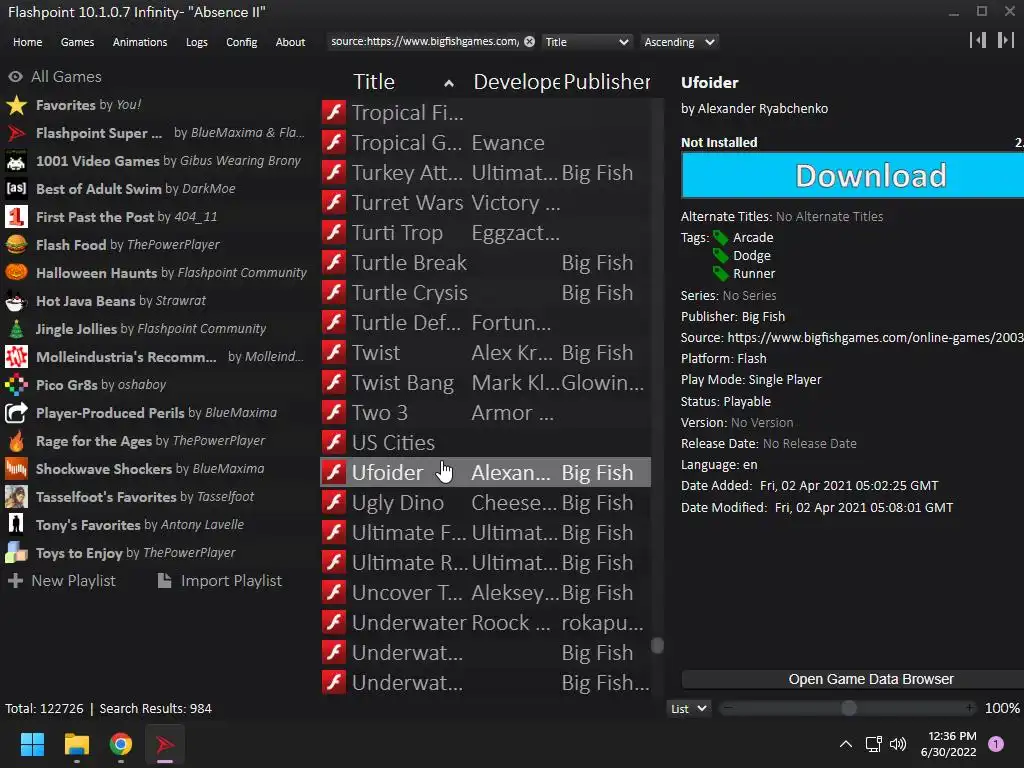
Task: Select Player-Produced Perils share icon
Action: [x=16, y=413]
